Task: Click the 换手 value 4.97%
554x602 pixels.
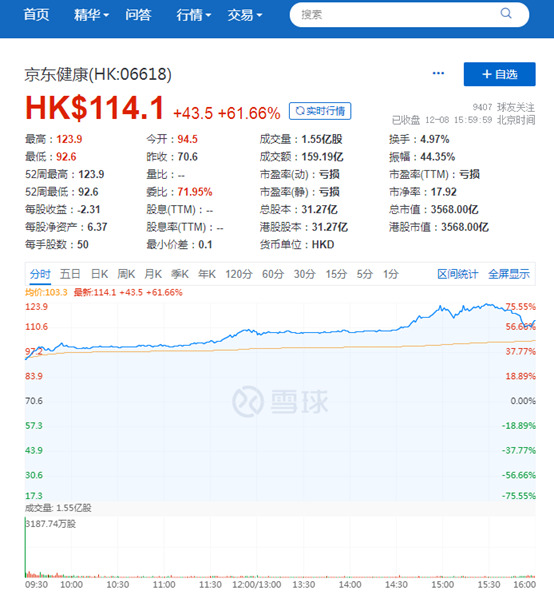Action: point(435,139)
